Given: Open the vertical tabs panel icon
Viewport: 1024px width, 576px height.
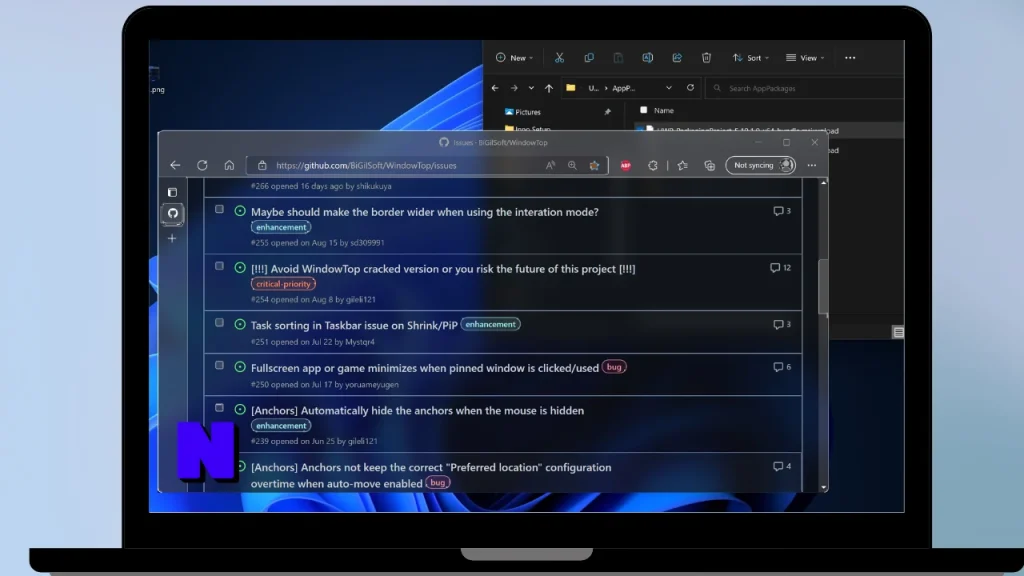Looking at the screenshot, I should [172, 193].
